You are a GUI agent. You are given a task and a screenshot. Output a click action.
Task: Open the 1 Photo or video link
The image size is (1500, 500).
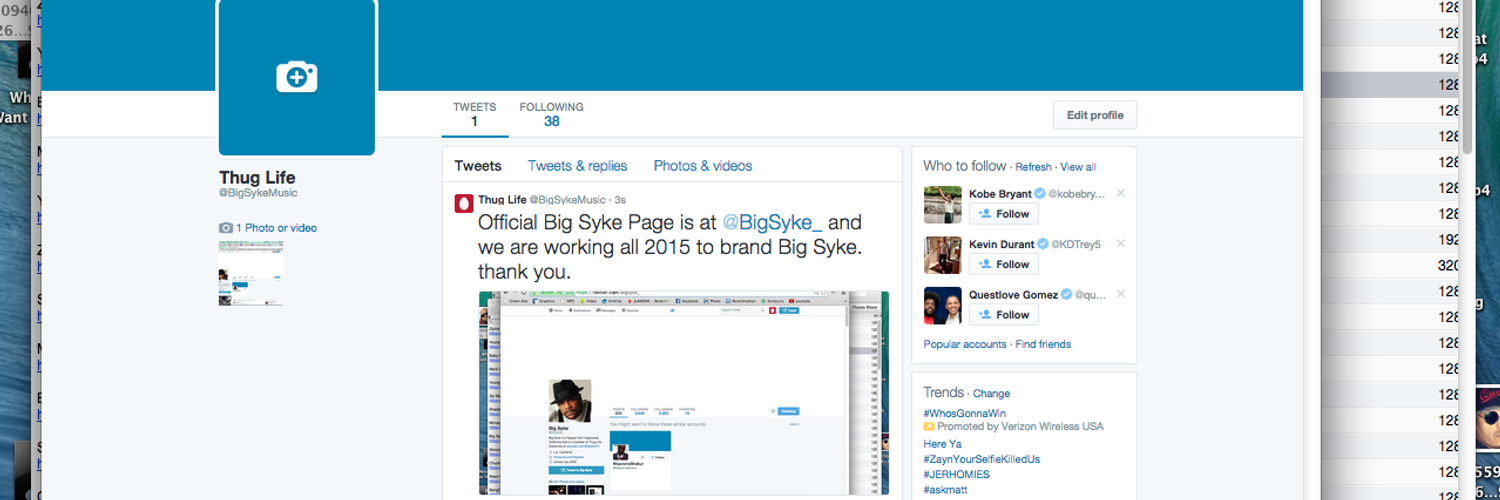pos(276,228)
